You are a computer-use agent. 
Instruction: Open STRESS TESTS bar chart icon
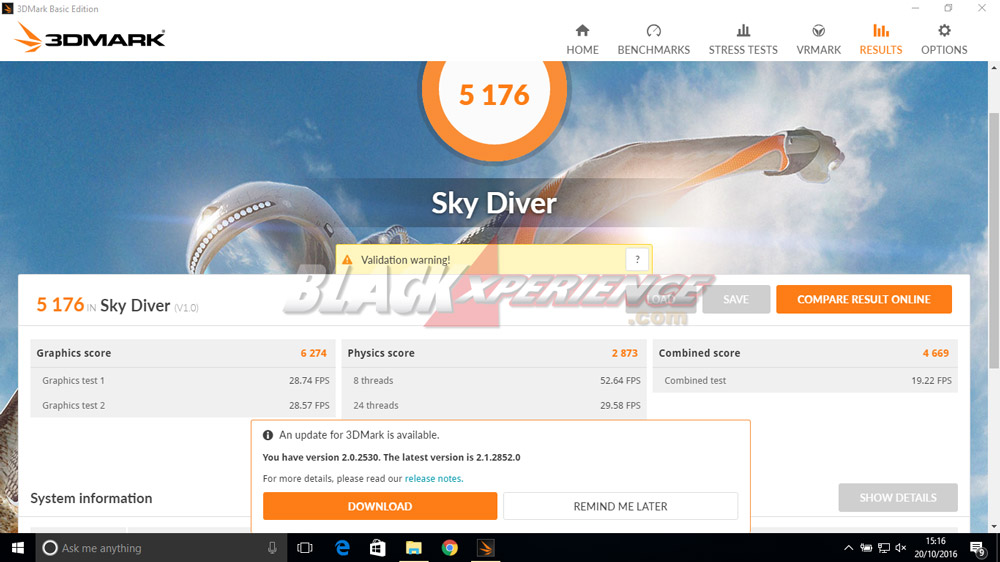[743, 31]
